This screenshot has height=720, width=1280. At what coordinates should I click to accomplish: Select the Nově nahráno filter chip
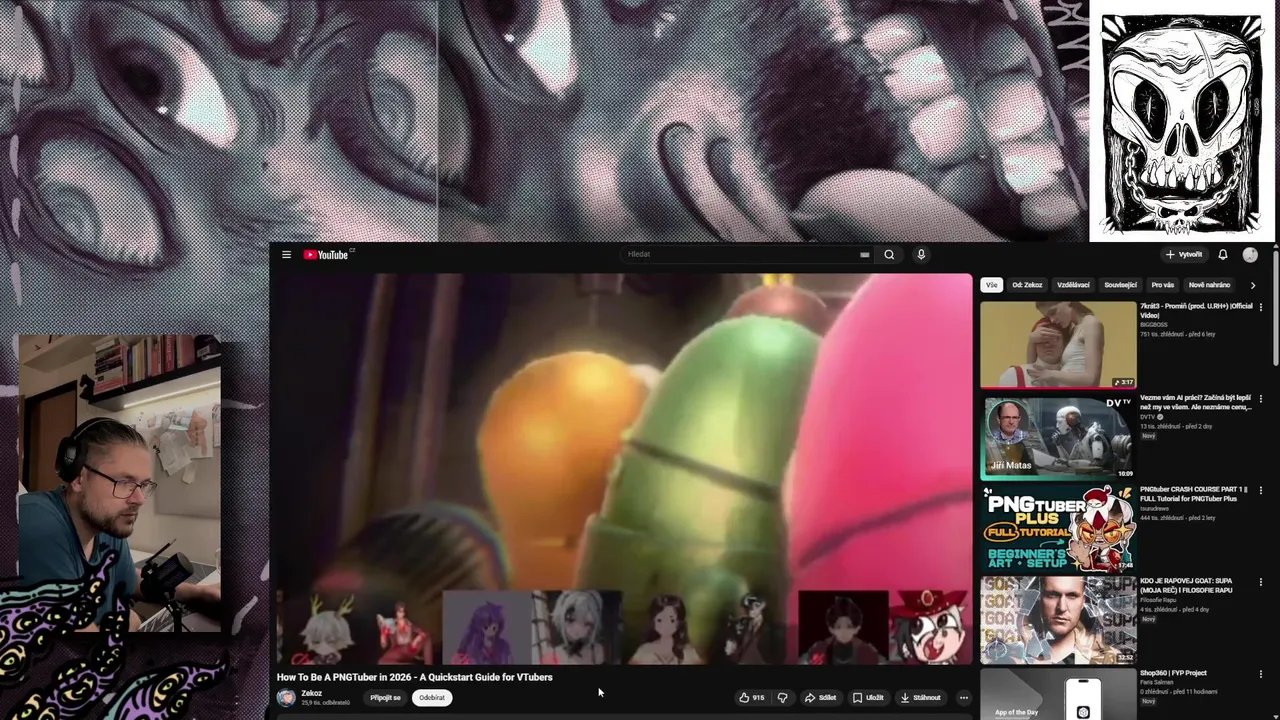click(x=1209, y=285)
